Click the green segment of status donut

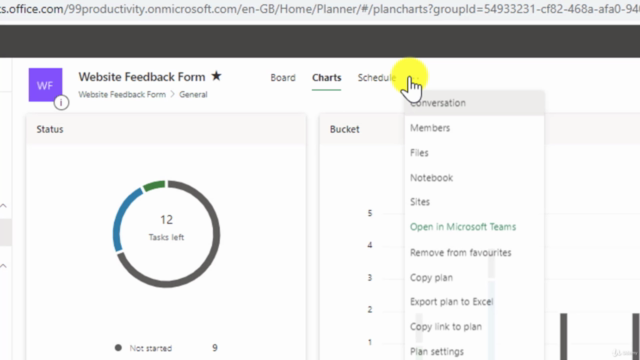(x=154, y=185)
